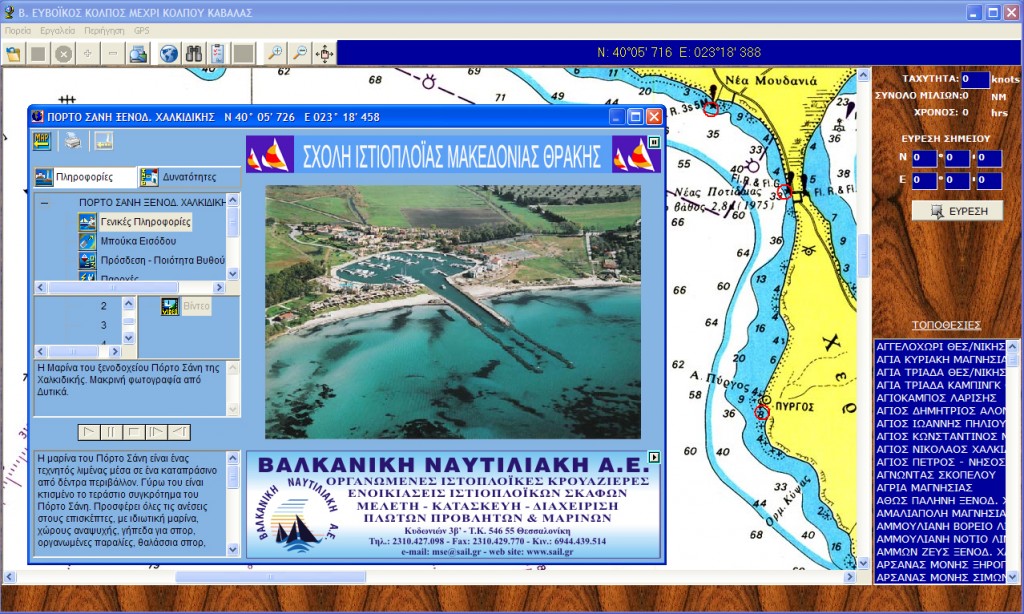
Task: Click the pause slideshow control
Action: point(111,432)
